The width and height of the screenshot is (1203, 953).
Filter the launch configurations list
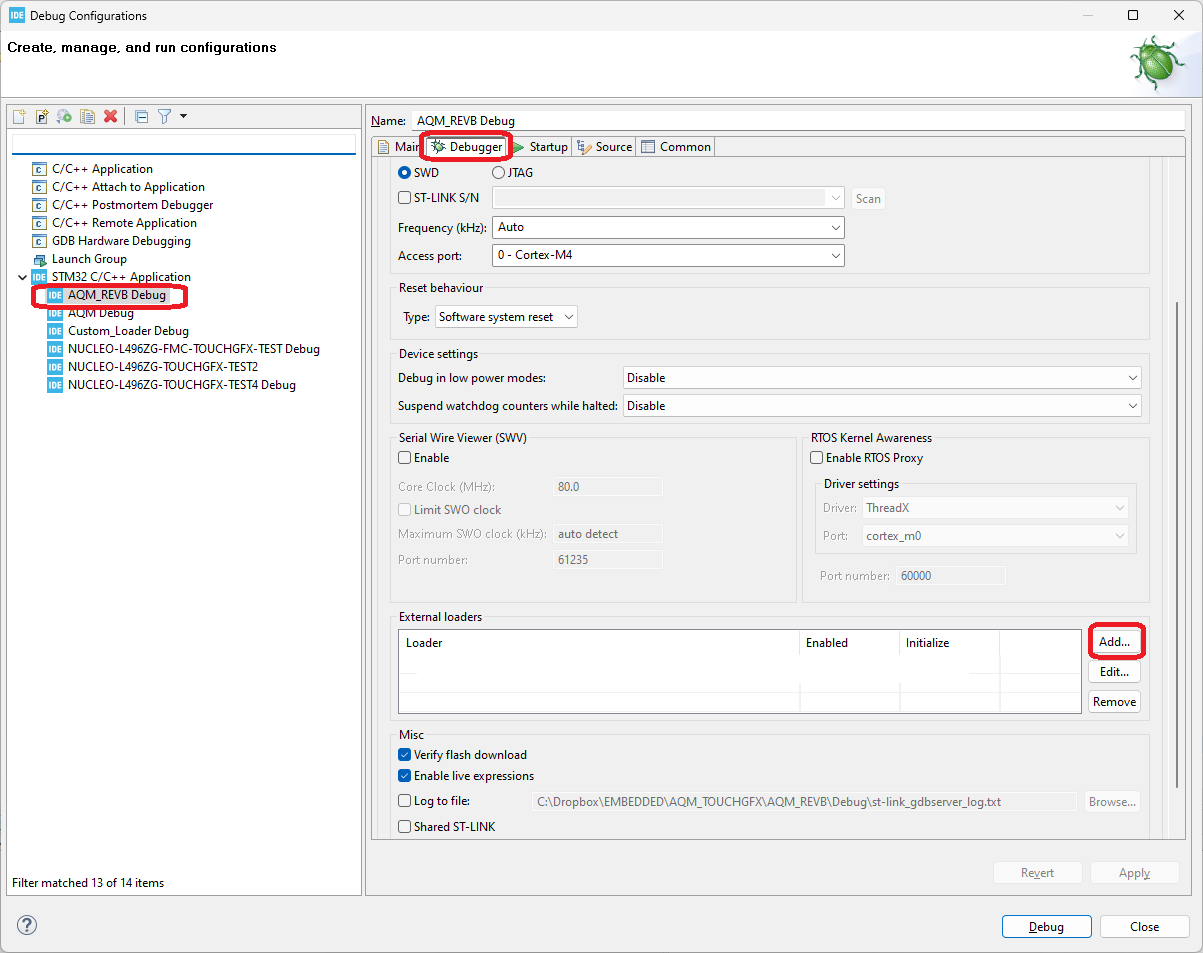163,116
